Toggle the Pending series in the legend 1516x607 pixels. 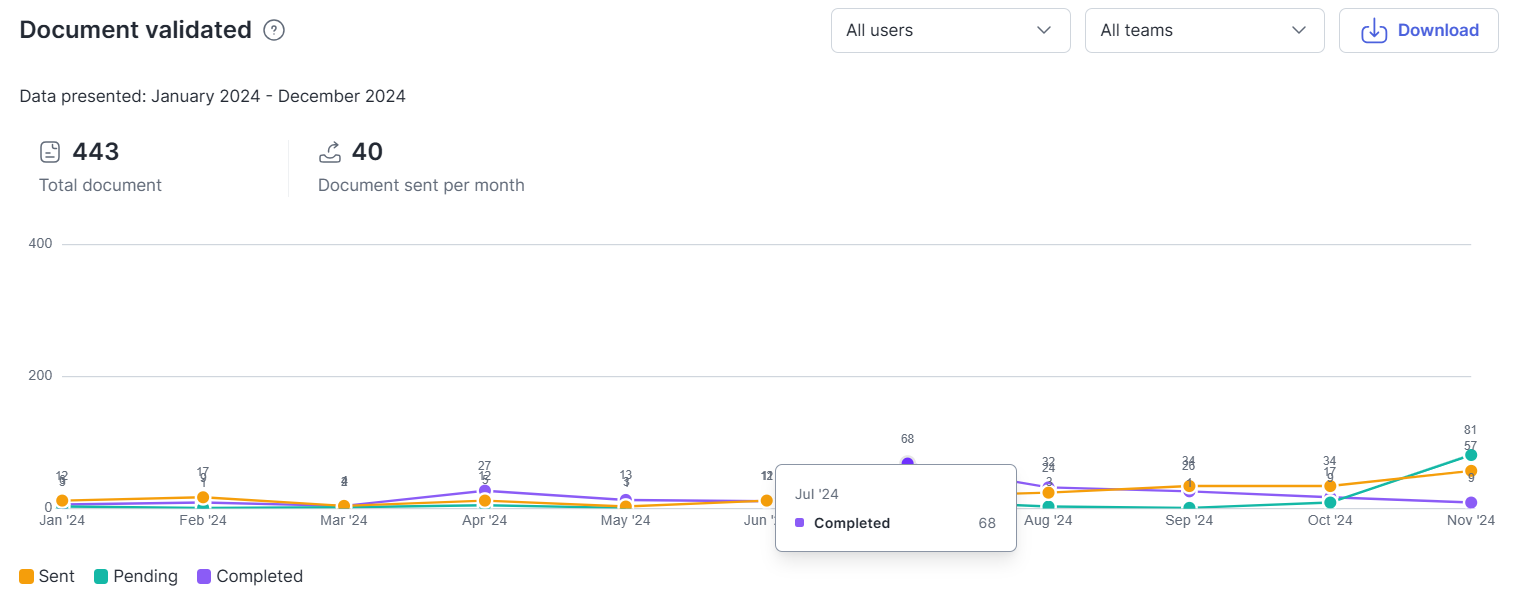click(x=136, y=576)
